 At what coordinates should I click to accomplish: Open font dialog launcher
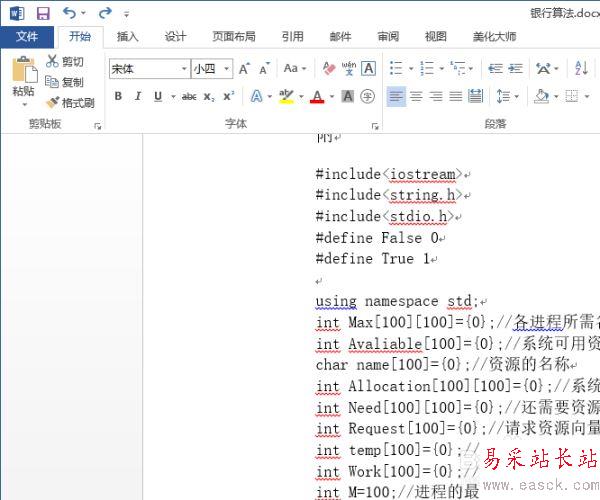[375, 126]
